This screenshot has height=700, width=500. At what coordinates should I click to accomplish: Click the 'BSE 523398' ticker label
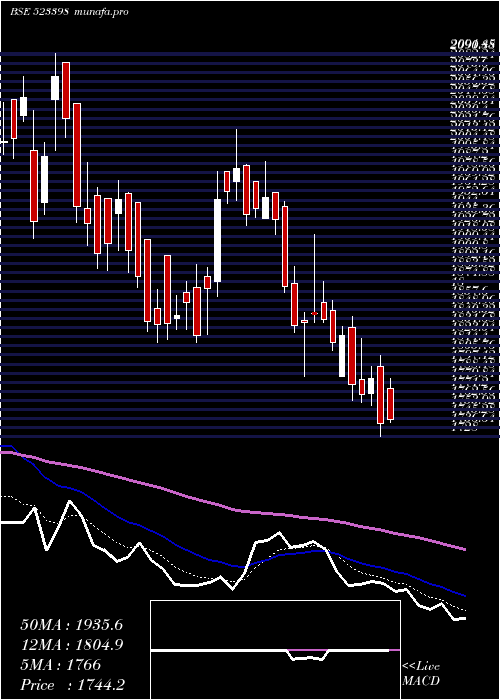(x=39, y=12)
